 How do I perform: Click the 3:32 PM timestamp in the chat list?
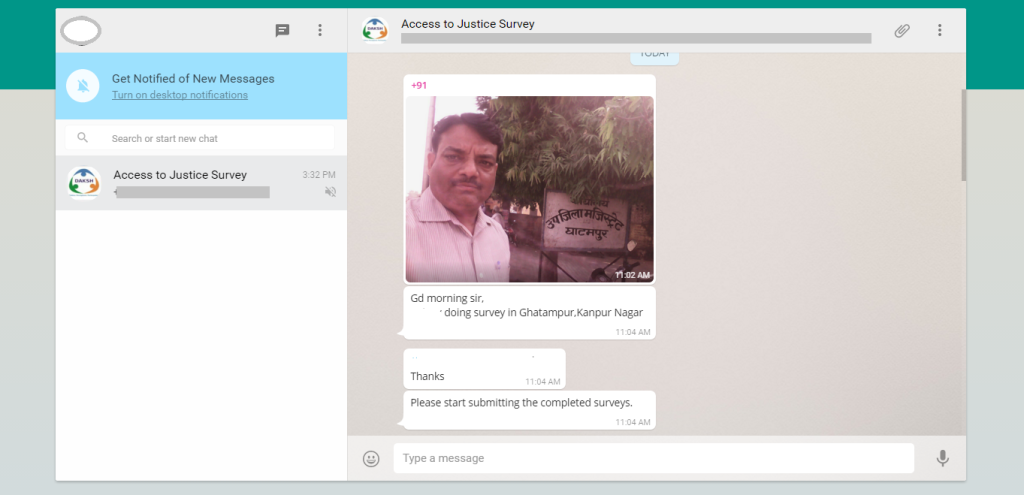[x=319, y=174]
